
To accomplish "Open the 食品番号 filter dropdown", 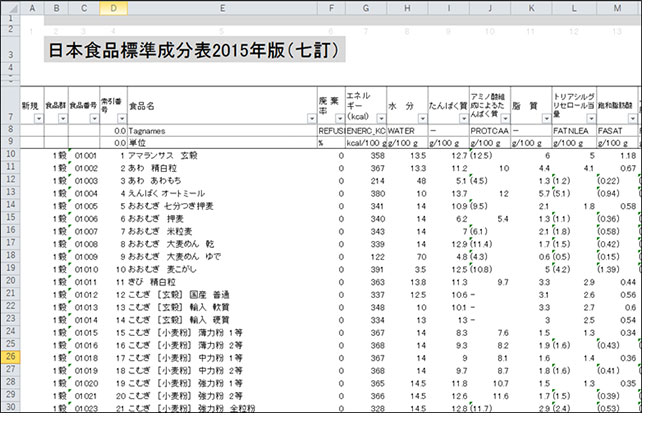I will click(x=94, y=119).
